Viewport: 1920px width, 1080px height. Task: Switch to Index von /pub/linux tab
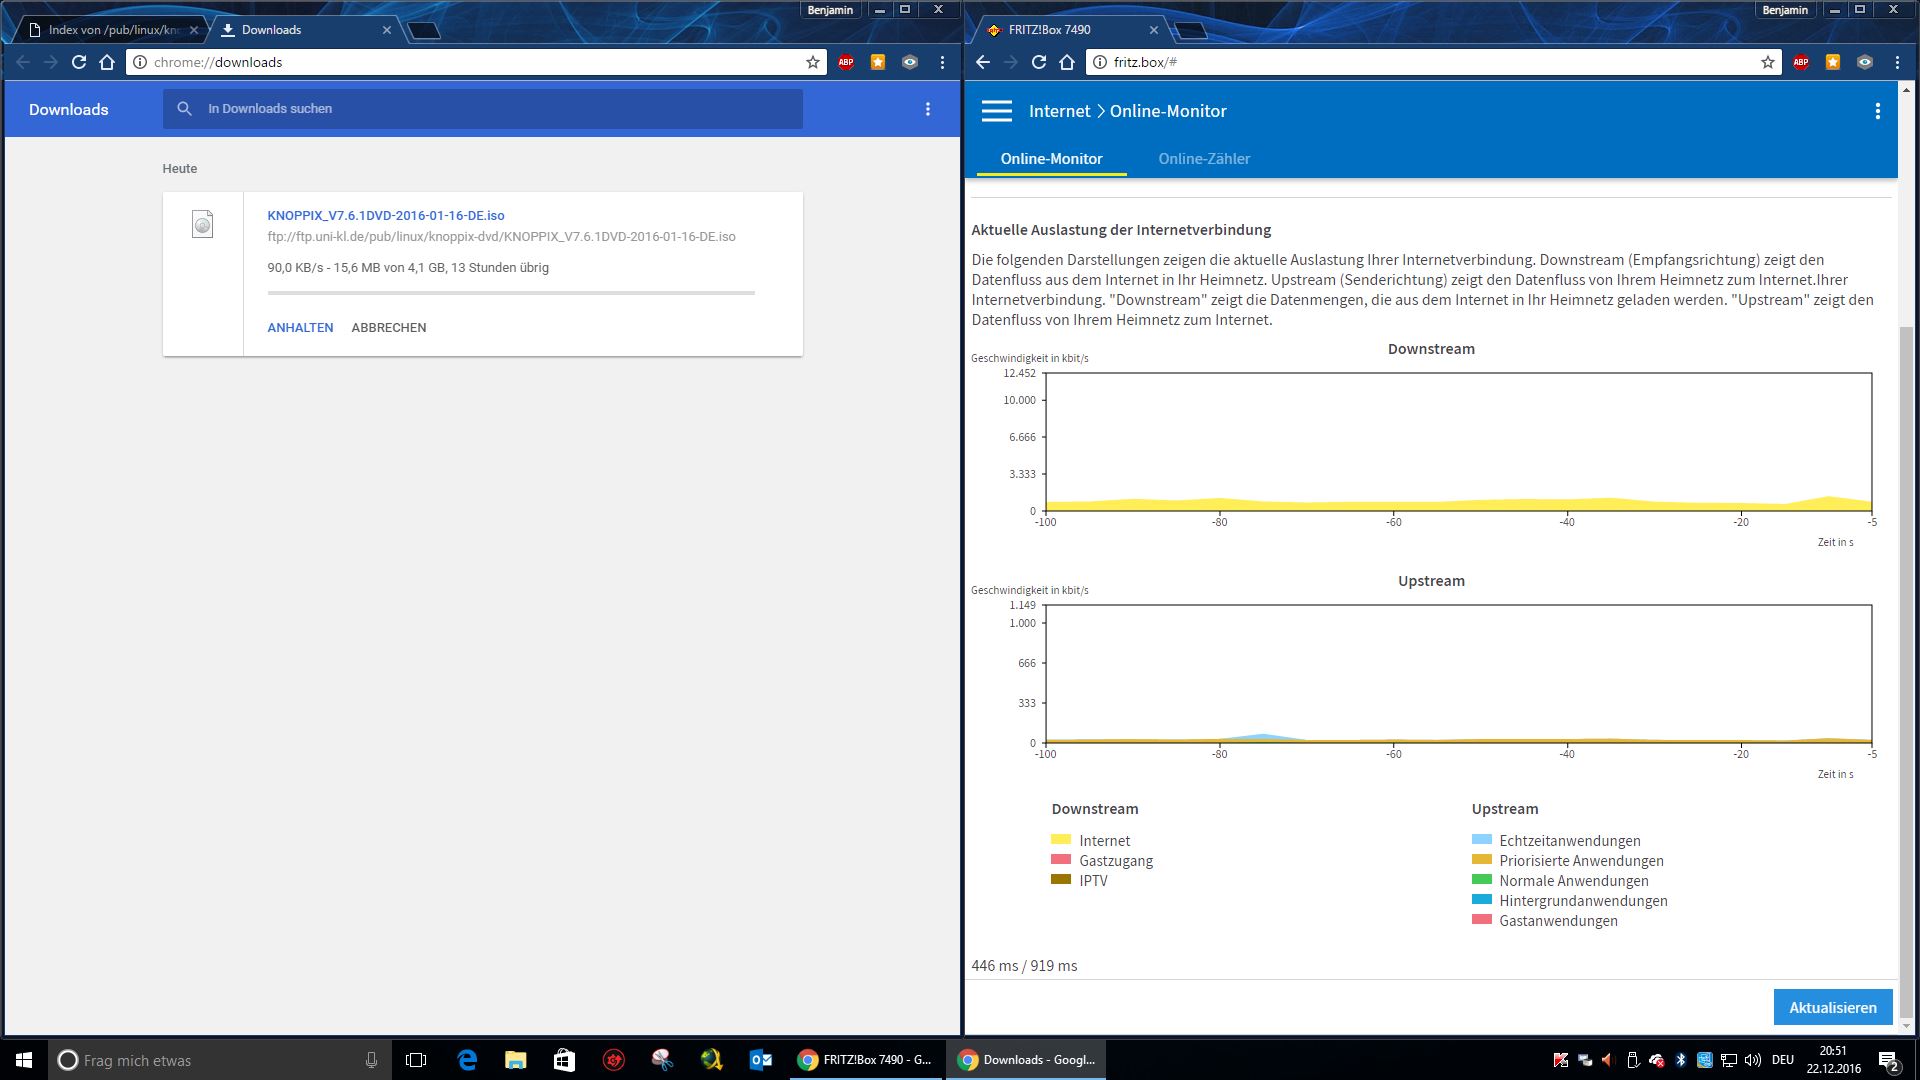tap(113, 30)
